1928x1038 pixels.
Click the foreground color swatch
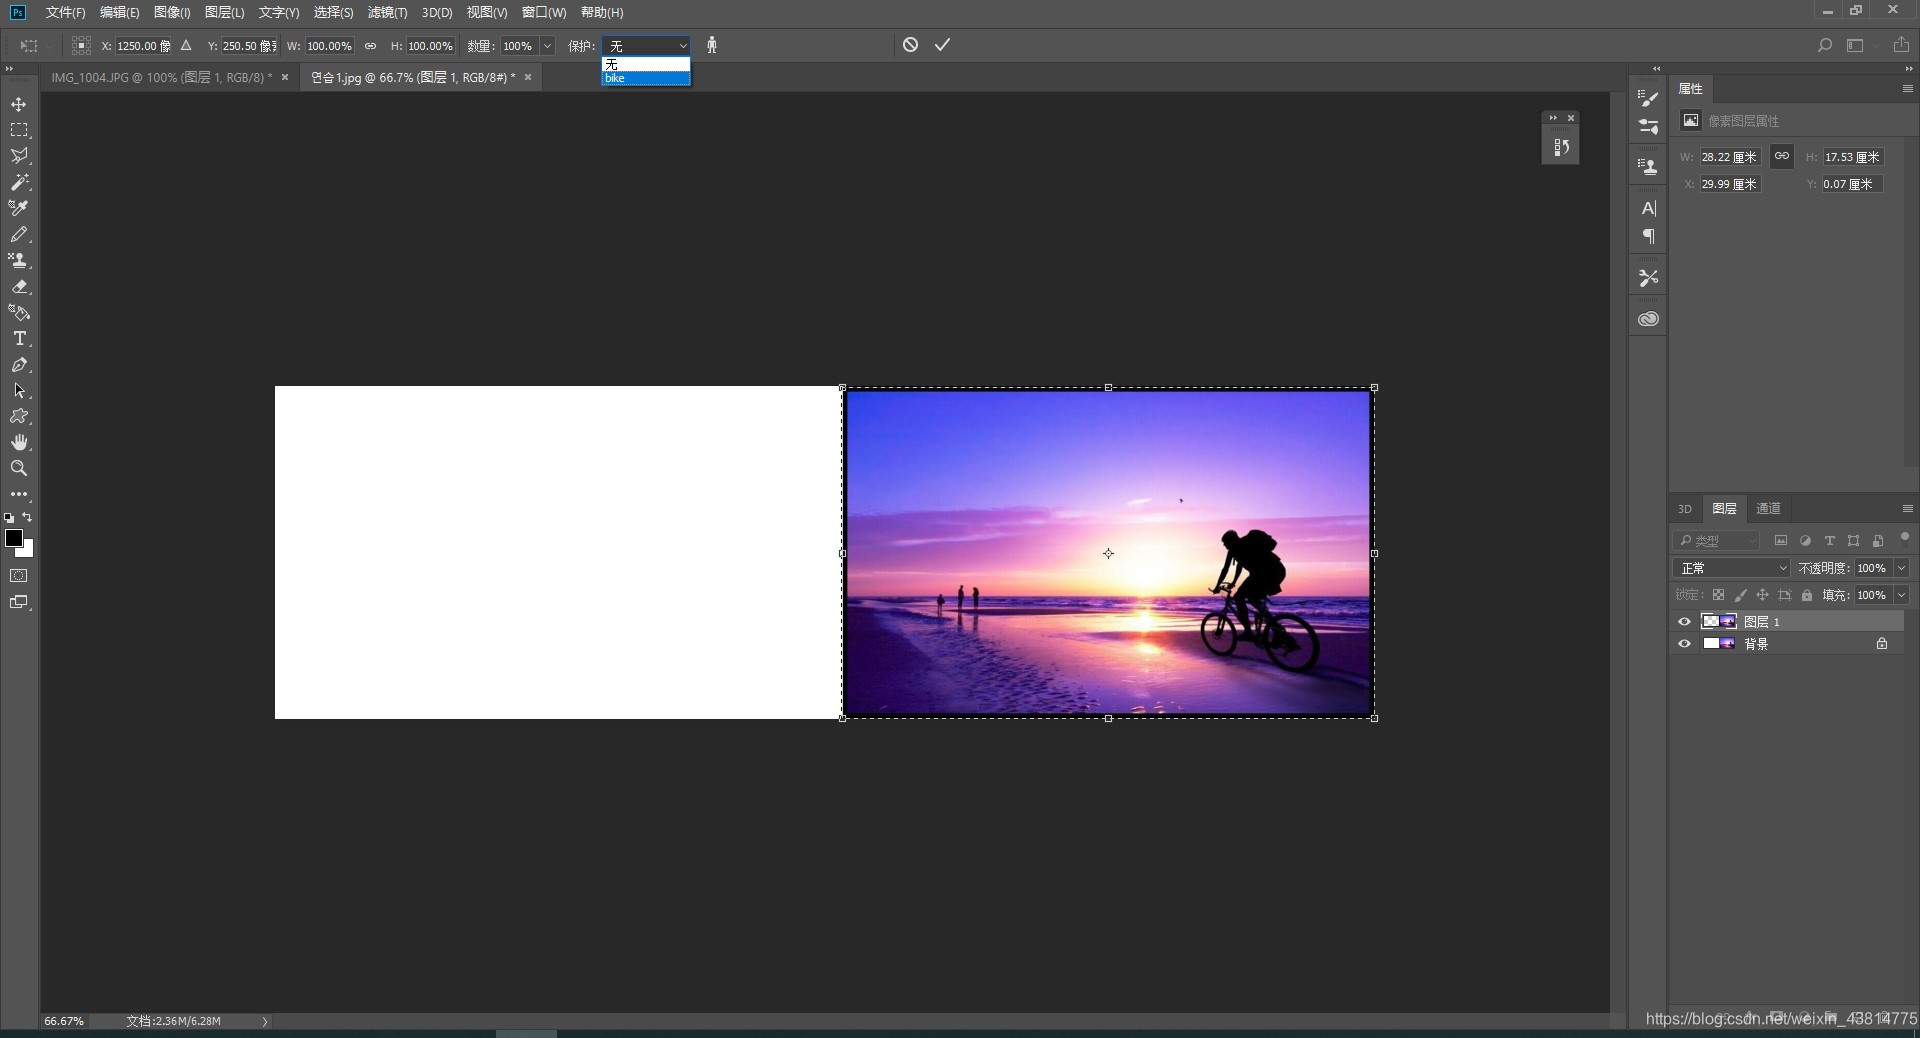click(x=13, y=538)
